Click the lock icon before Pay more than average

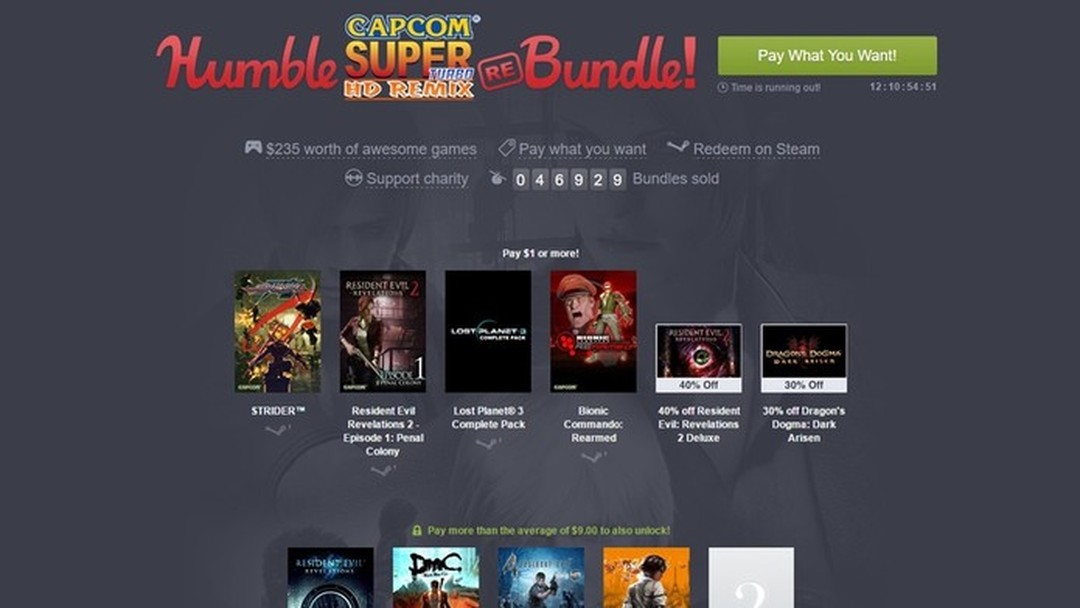[x=417, y=531]
